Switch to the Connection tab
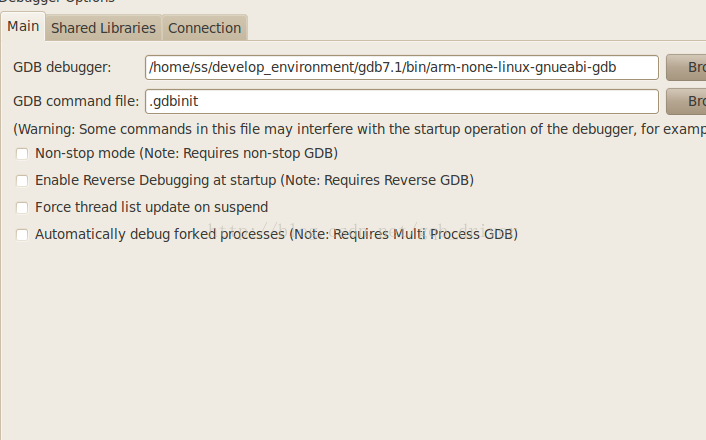The width and height of the screenshot is (706, 440). (x=204, y=28)
